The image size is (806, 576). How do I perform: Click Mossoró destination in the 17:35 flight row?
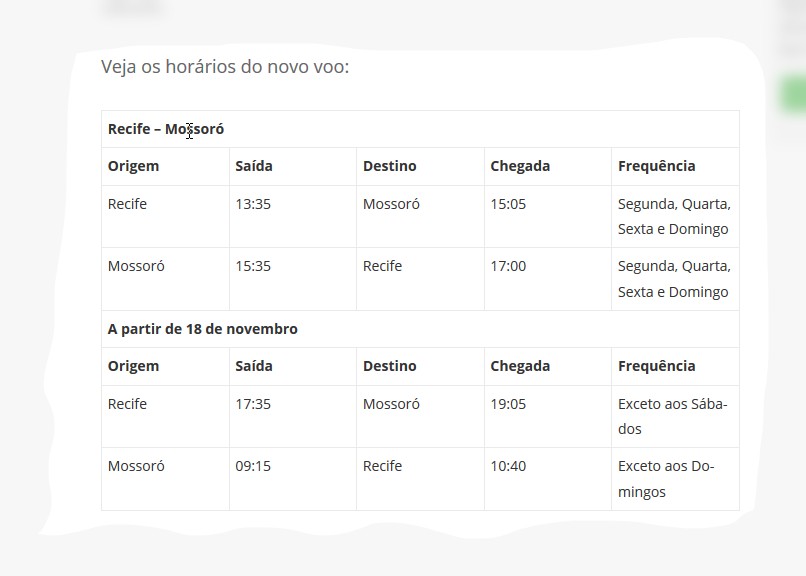point(391,404)
